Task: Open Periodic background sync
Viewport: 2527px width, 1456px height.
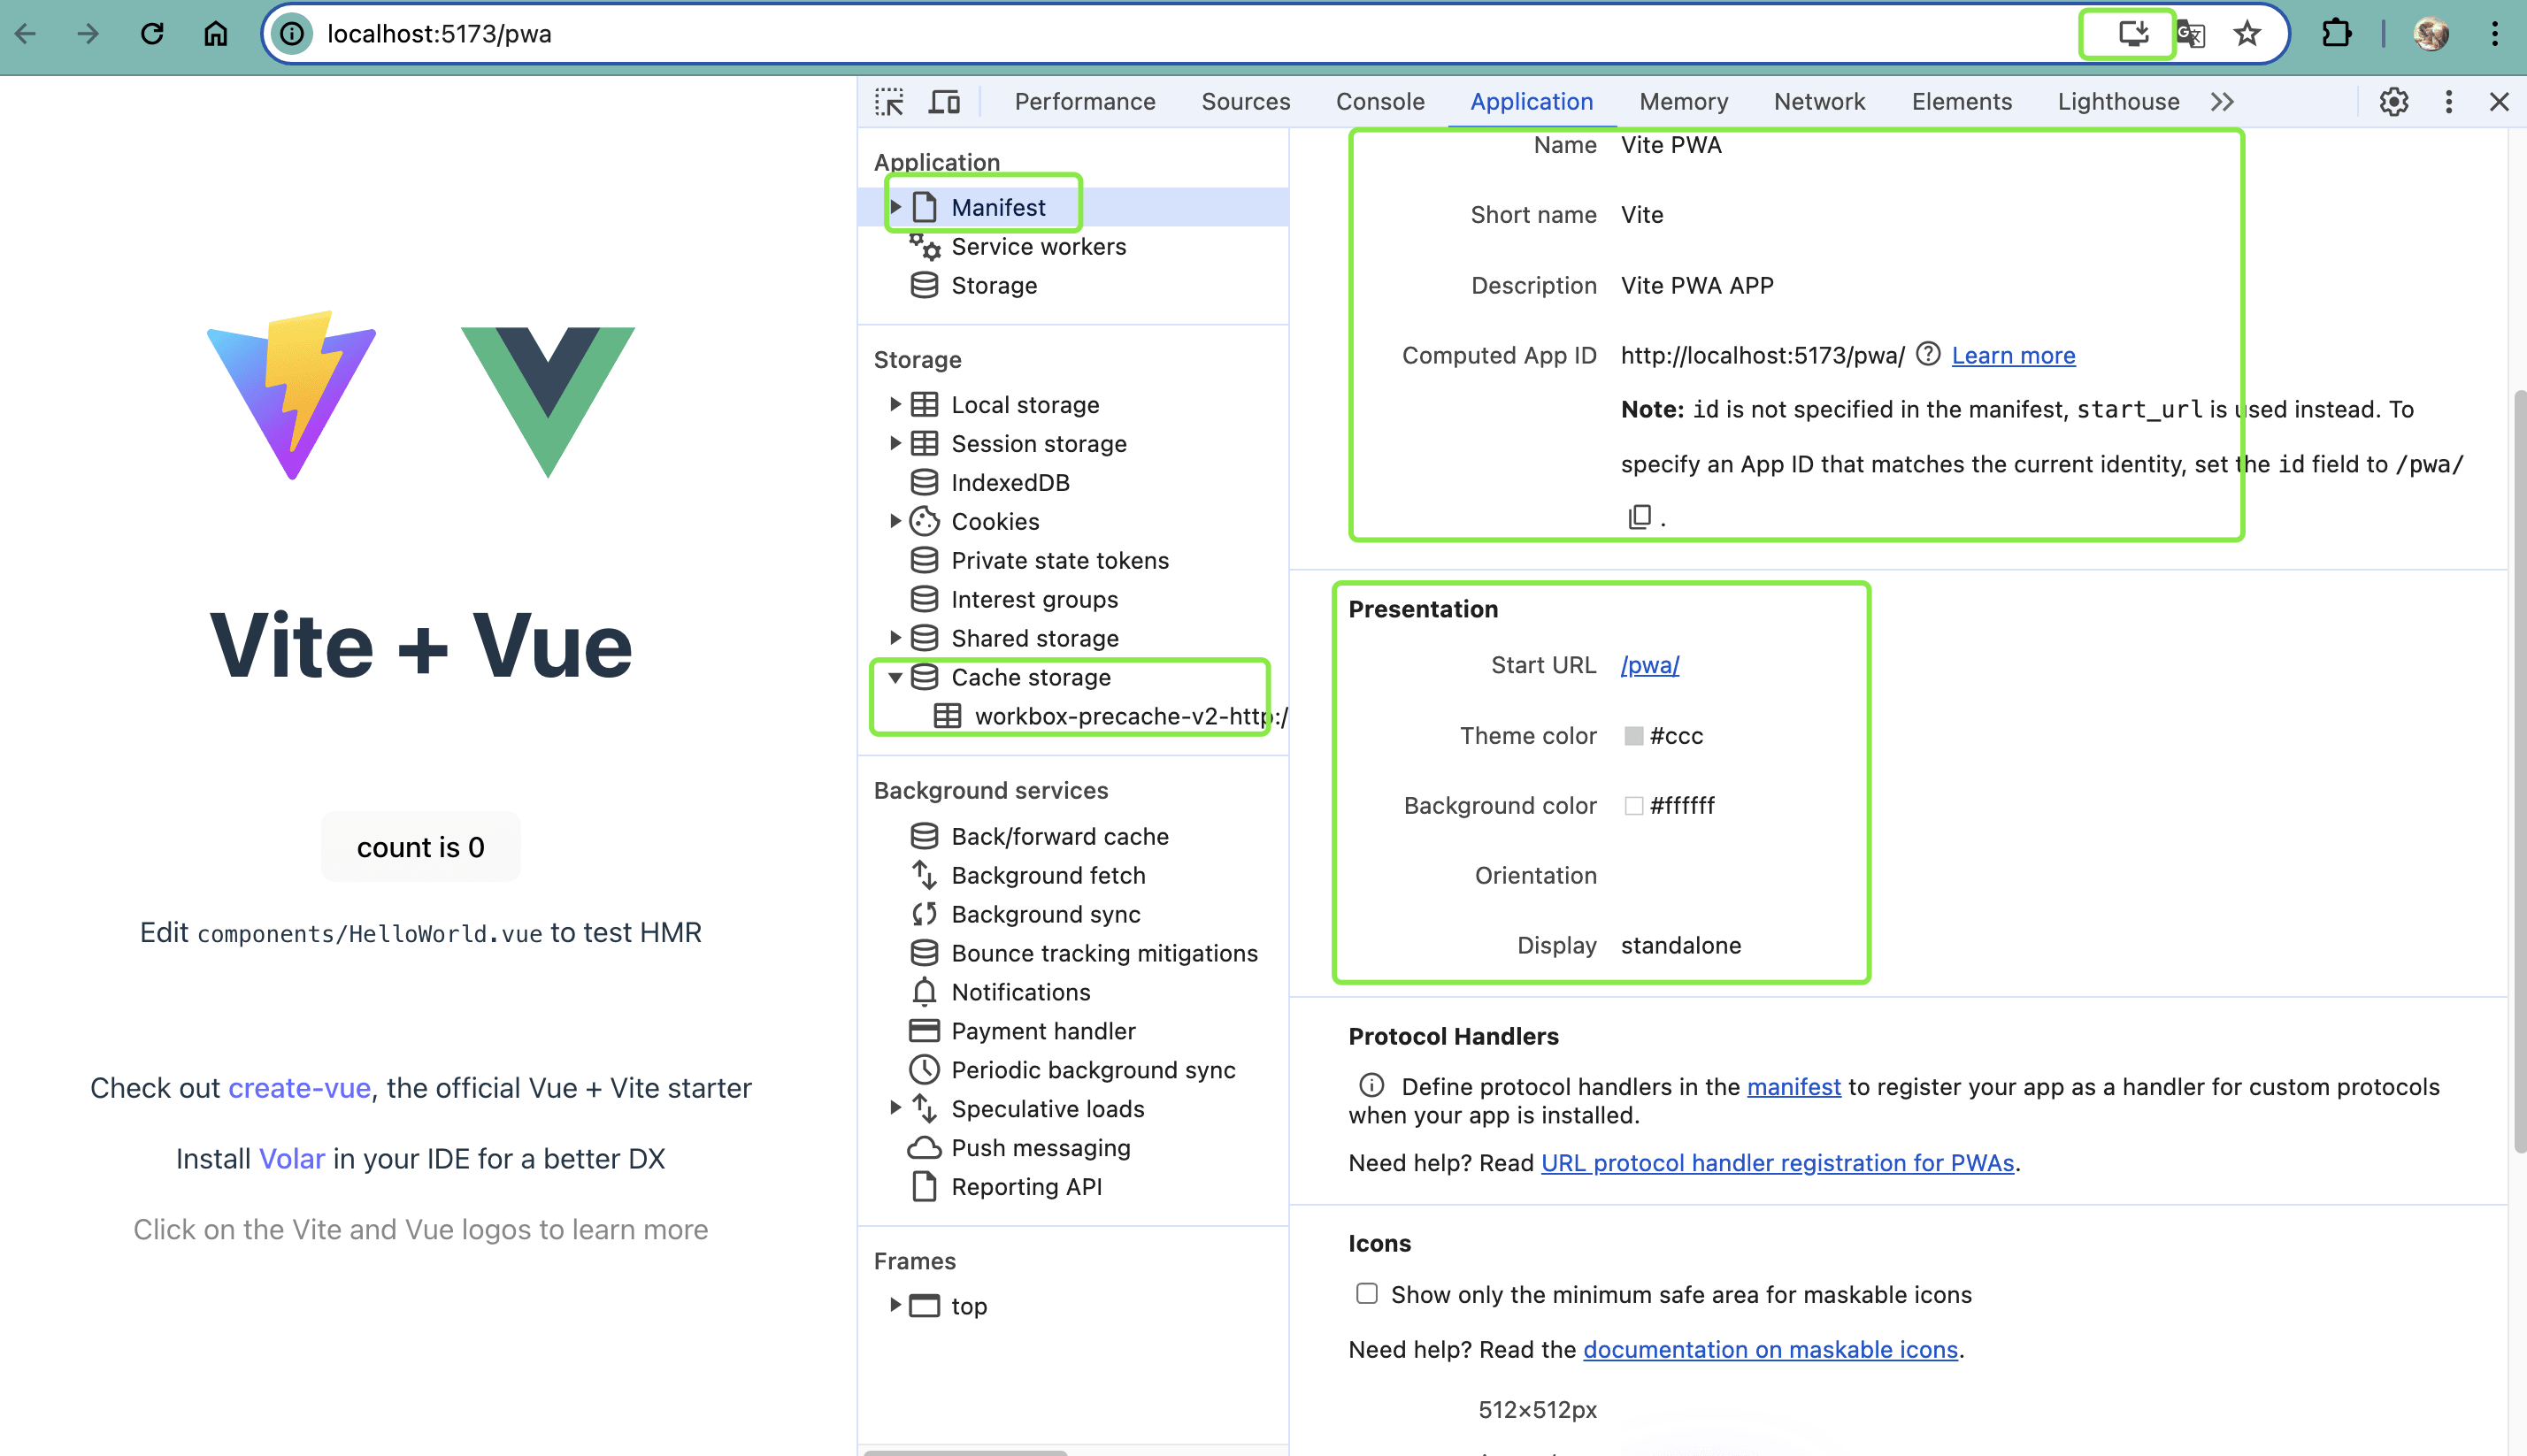Action: [x=1093, y=1070]
